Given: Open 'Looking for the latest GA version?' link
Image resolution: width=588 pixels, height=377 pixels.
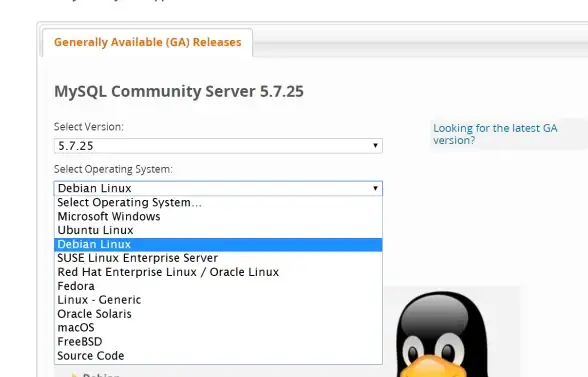Looking at the screenshot, I should 495,134.
